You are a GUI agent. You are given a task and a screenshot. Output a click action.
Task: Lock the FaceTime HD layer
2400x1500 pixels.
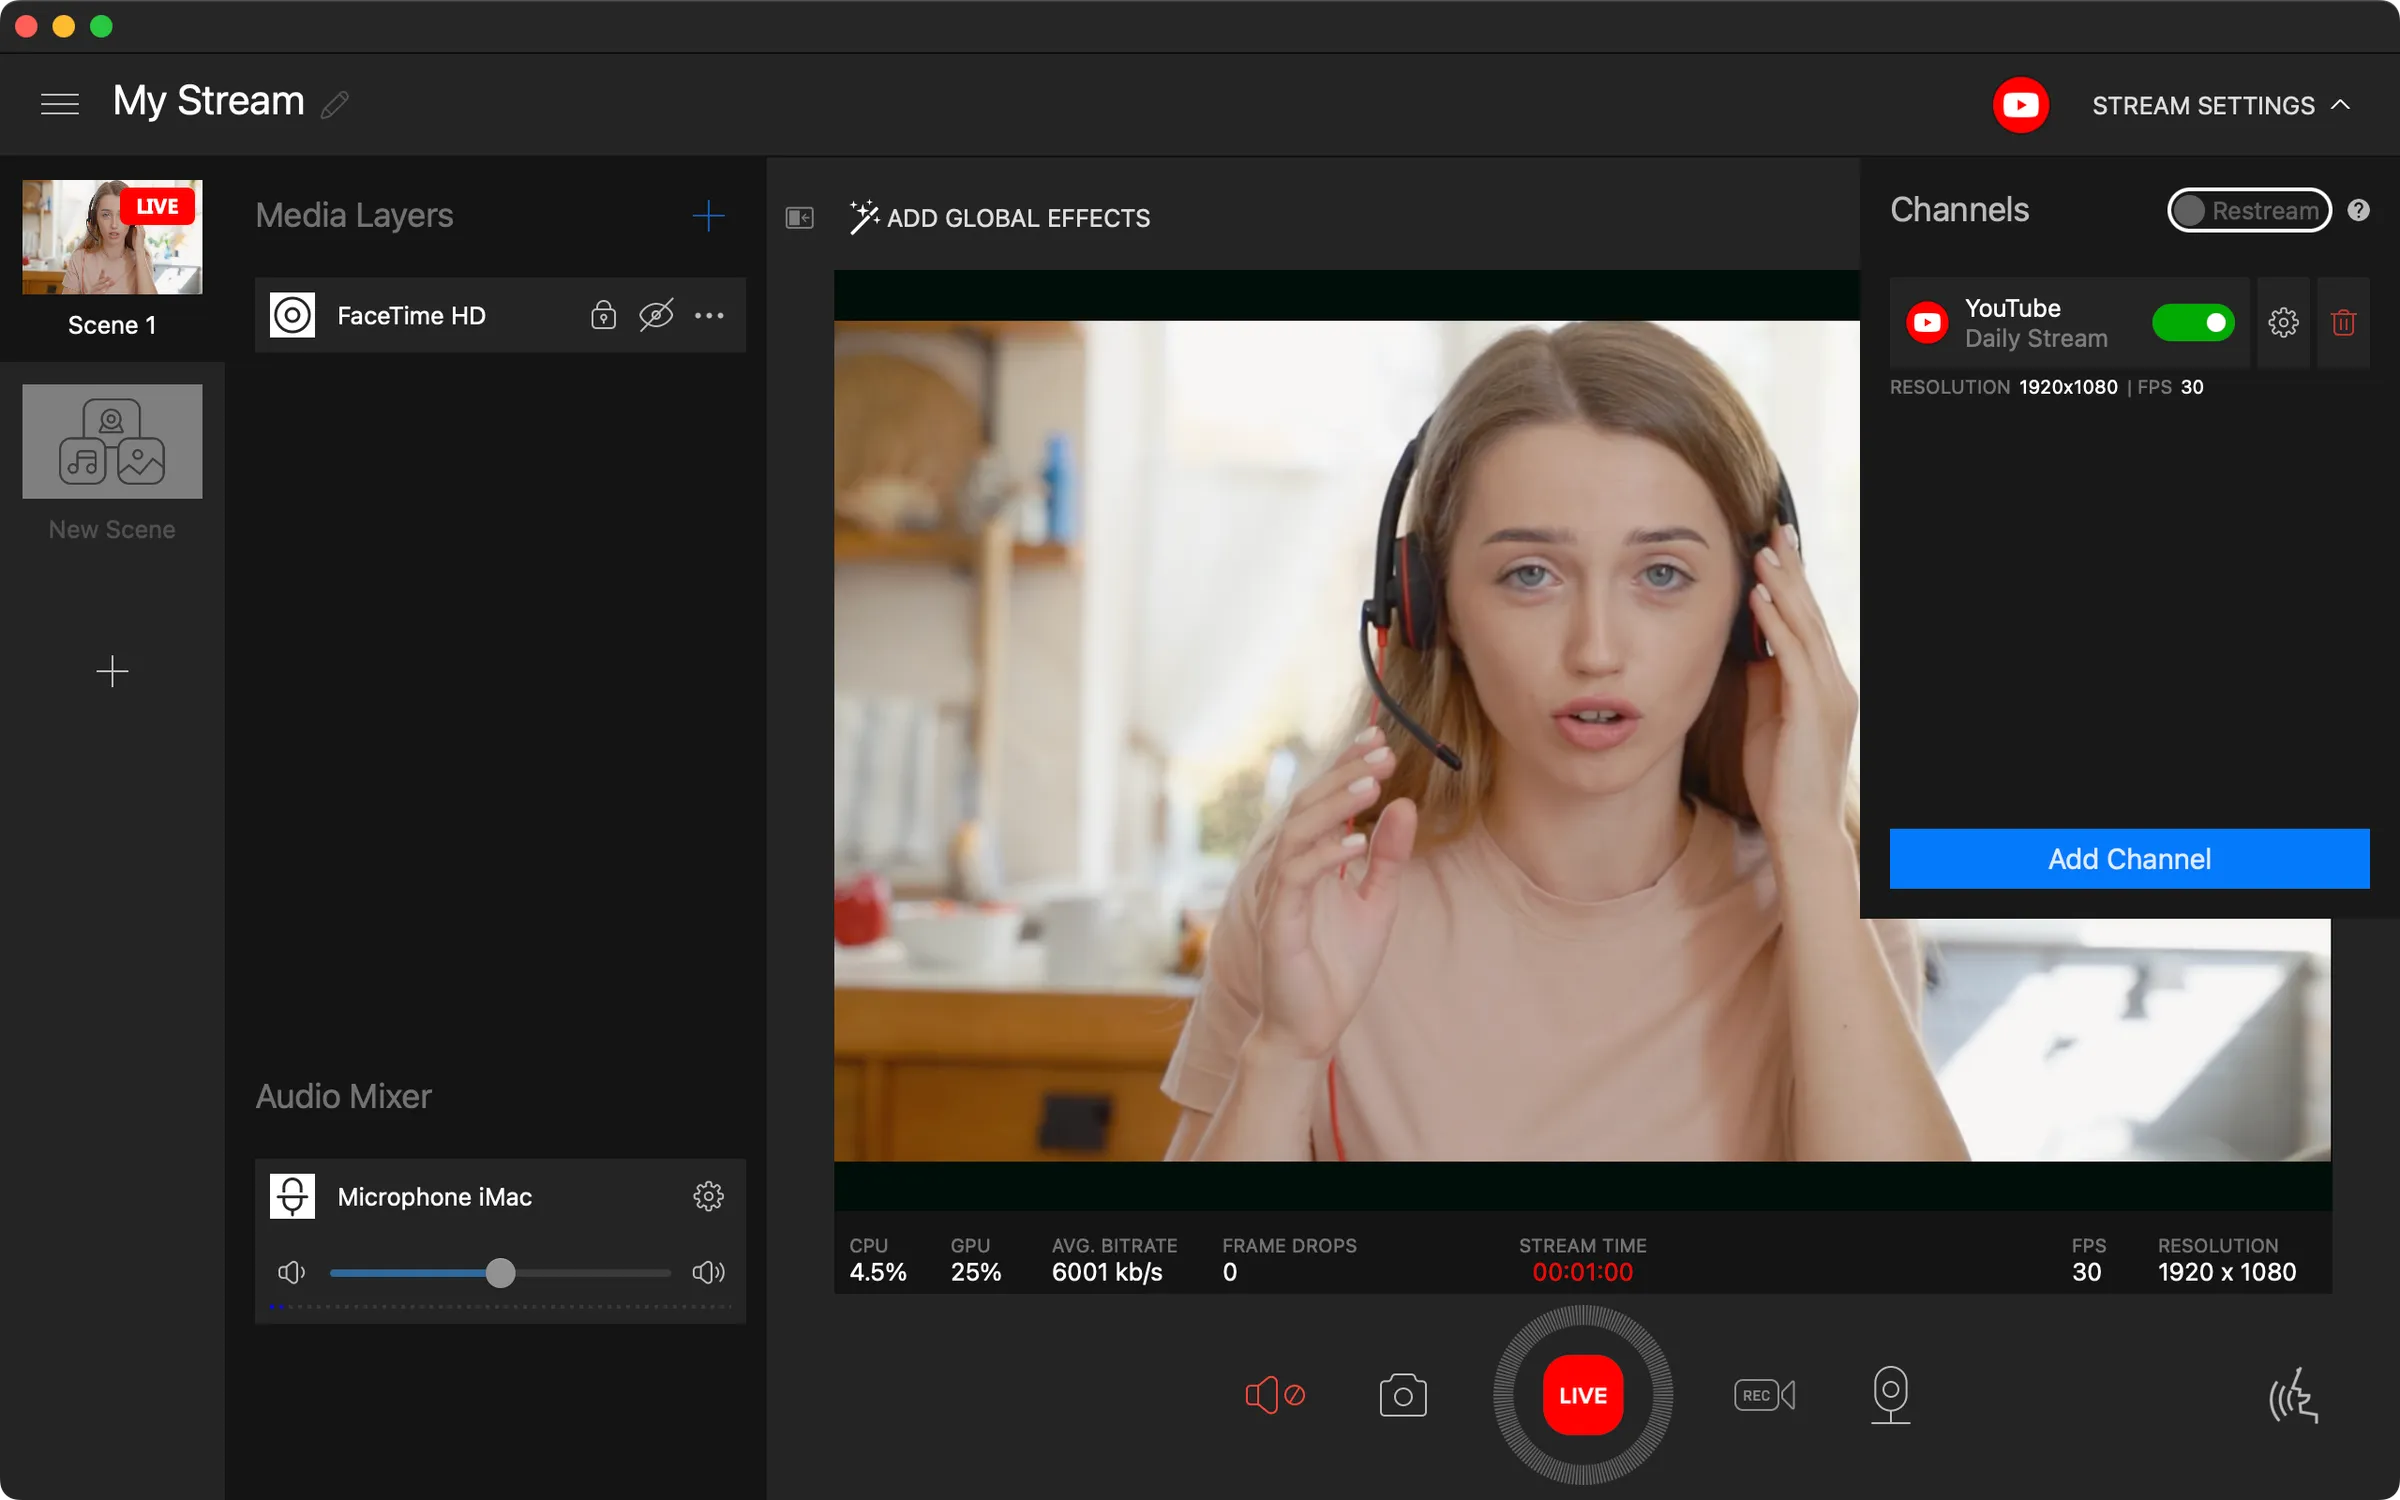tap(603, 315)
